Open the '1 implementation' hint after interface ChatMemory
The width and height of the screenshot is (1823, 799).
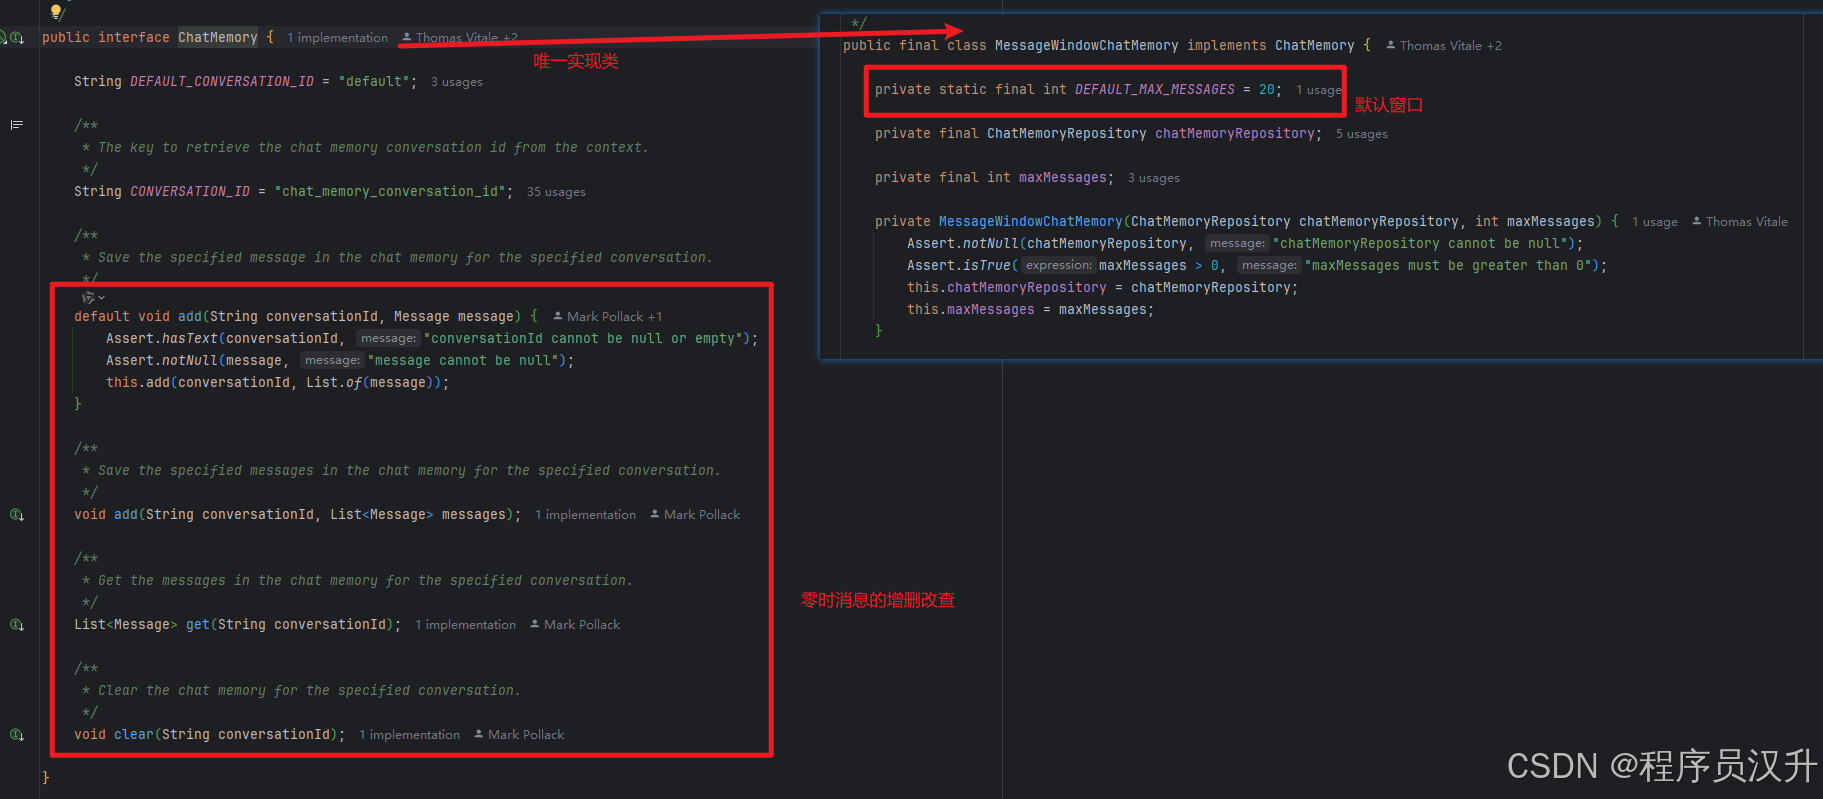338,38
